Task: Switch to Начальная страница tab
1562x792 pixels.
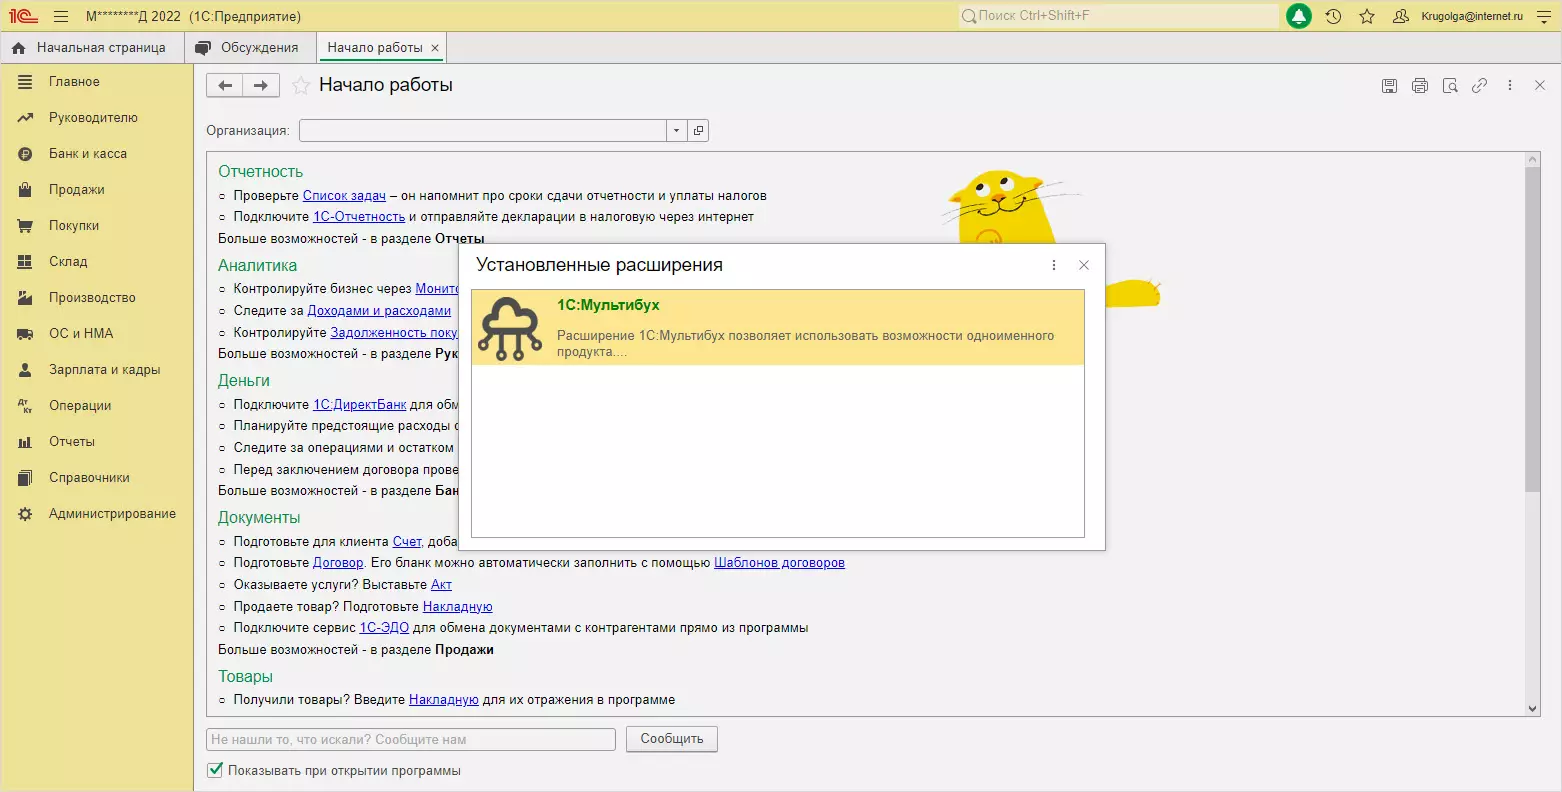Action: point(90,47)
